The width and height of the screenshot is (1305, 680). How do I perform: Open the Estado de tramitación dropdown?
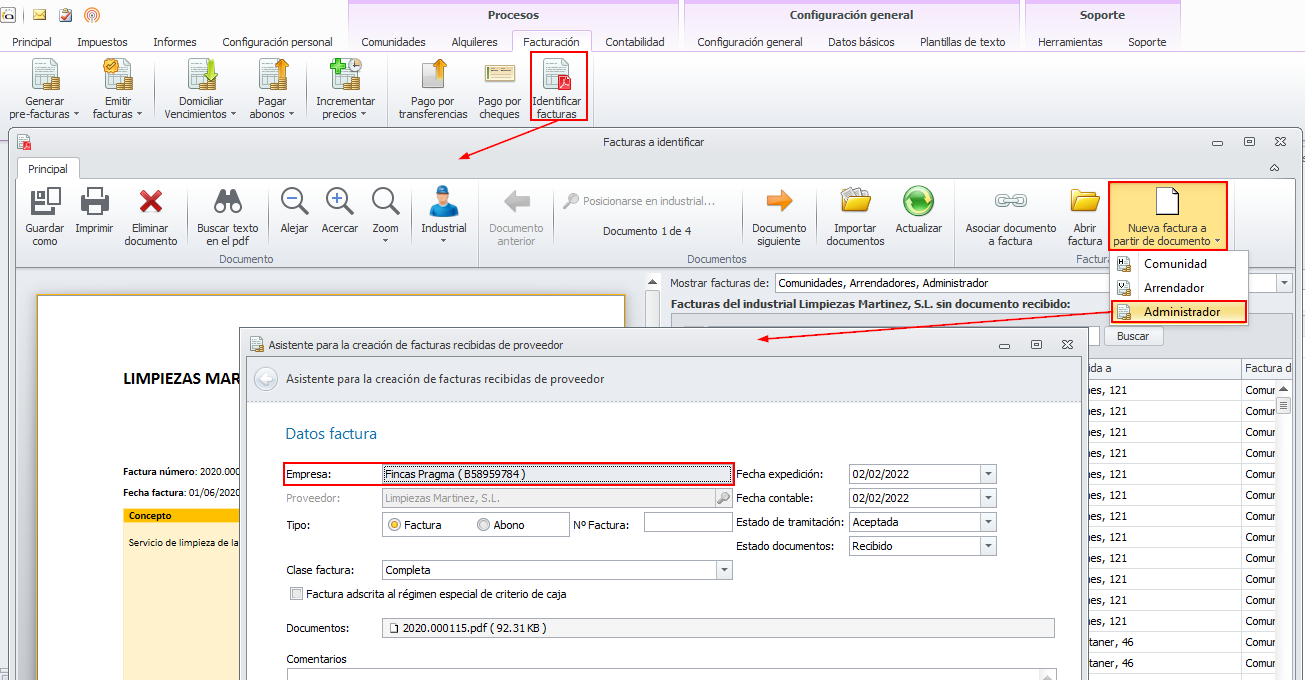pyautogui.click(x=988, y=522)
